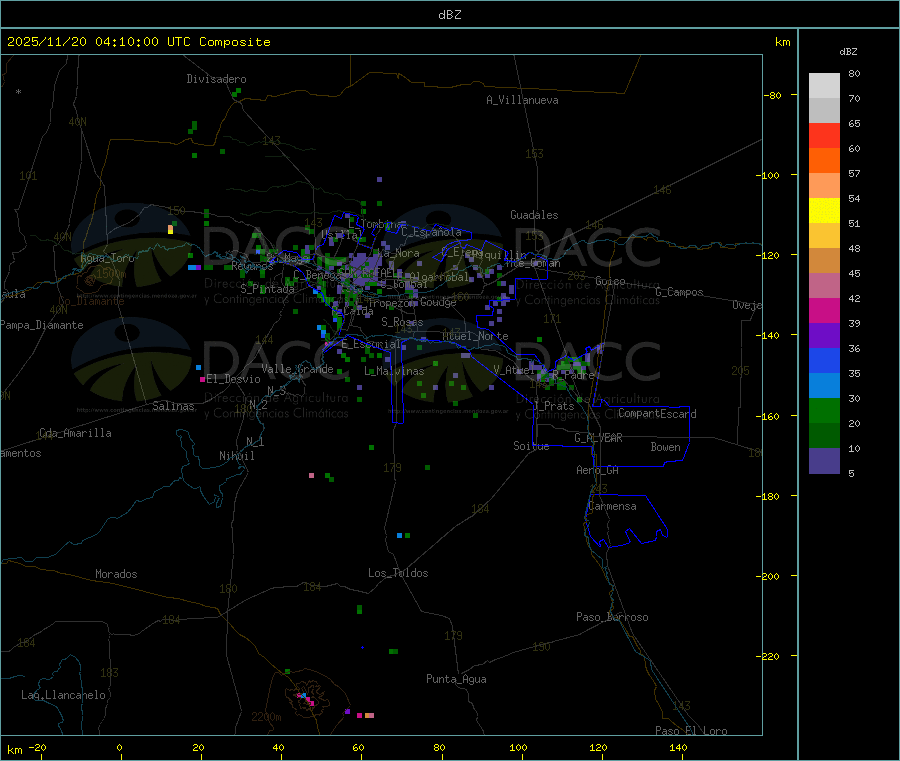
Task: Click the Agua_Toro label on map
Action: (x=107, y=258)
